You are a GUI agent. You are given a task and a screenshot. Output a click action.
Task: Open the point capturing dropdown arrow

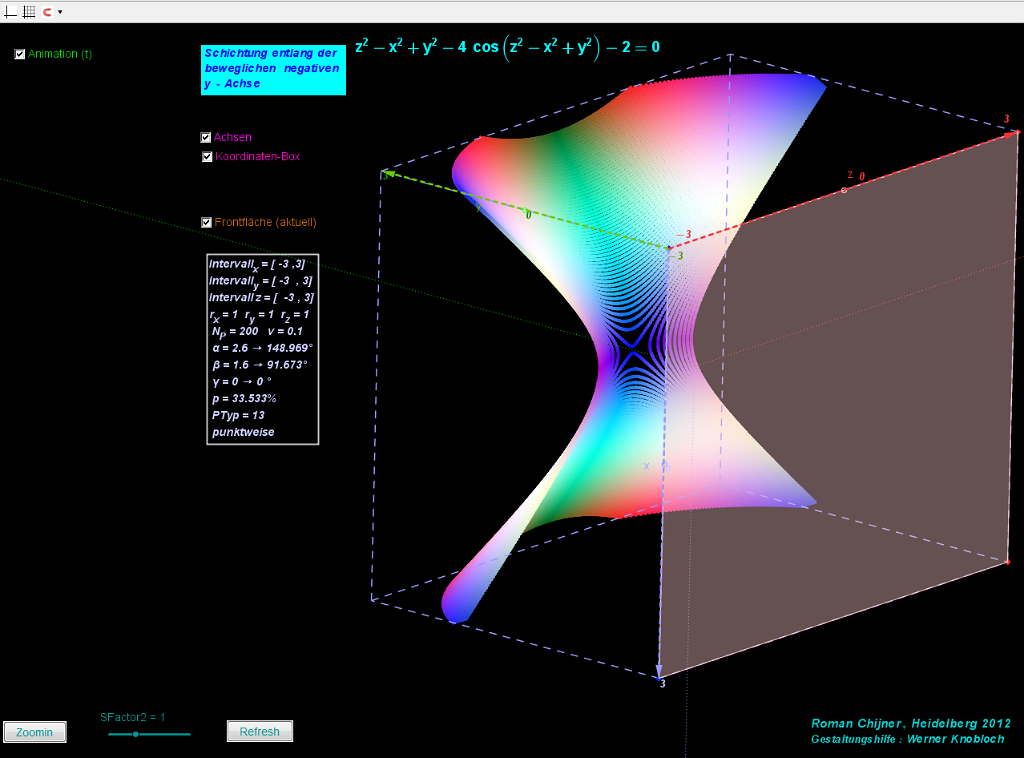pos(60,12)
